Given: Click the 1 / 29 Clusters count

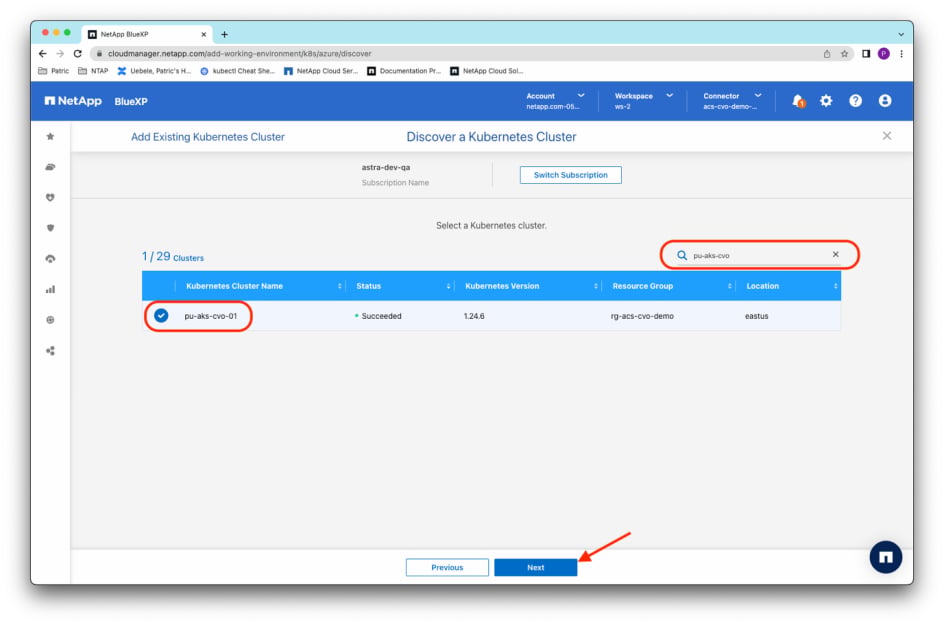Looking at the screenshot, I should click(x=173, y=257).
